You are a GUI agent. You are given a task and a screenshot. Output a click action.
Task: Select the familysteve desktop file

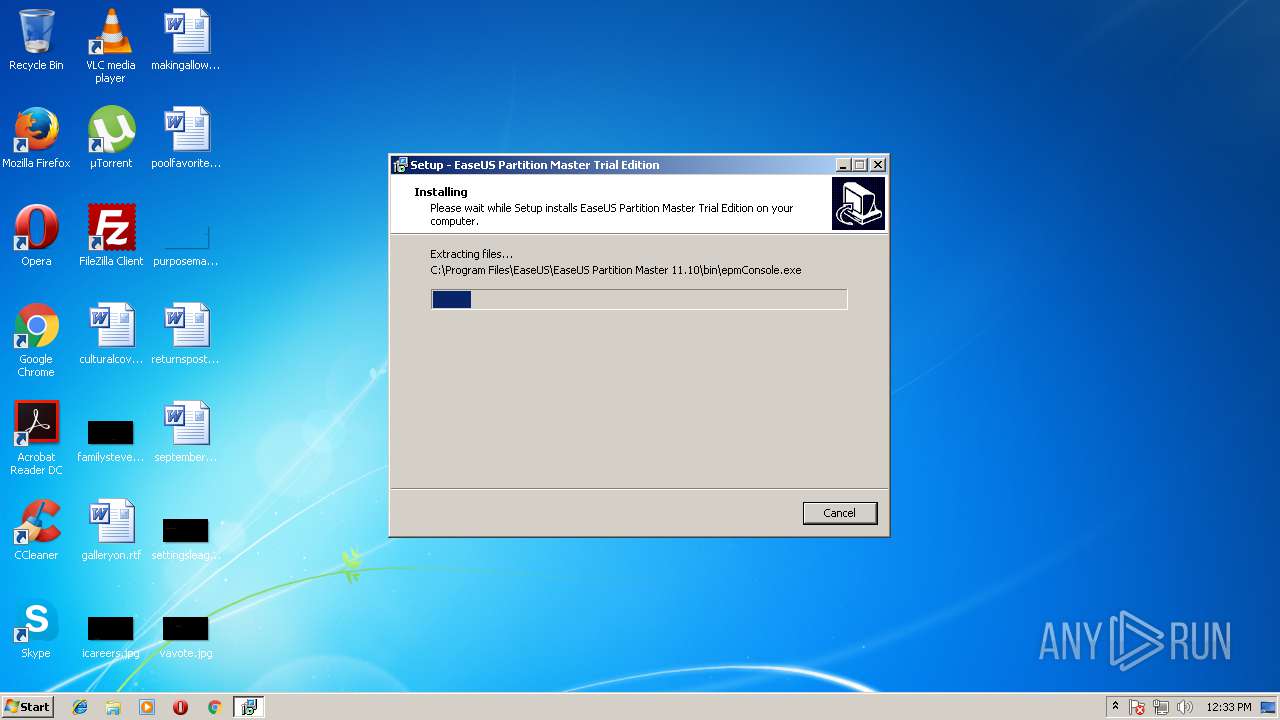coord(111,440)
